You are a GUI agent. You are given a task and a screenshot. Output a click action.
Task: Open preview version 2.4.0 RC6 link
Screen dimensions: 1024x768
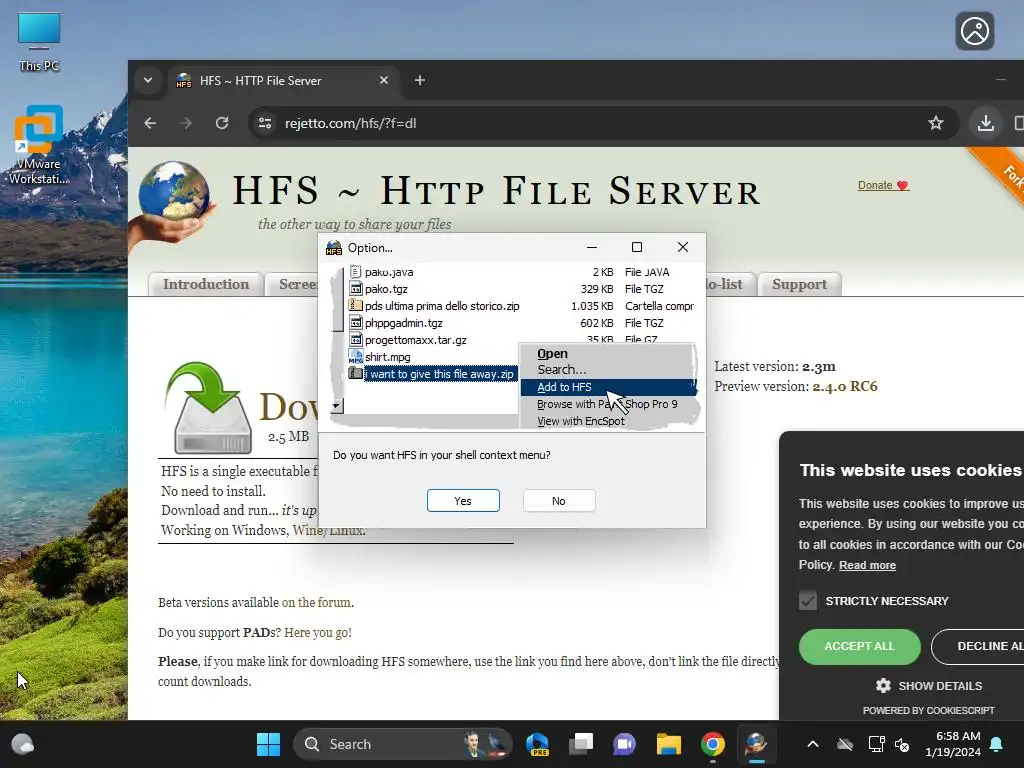point(844,387)
